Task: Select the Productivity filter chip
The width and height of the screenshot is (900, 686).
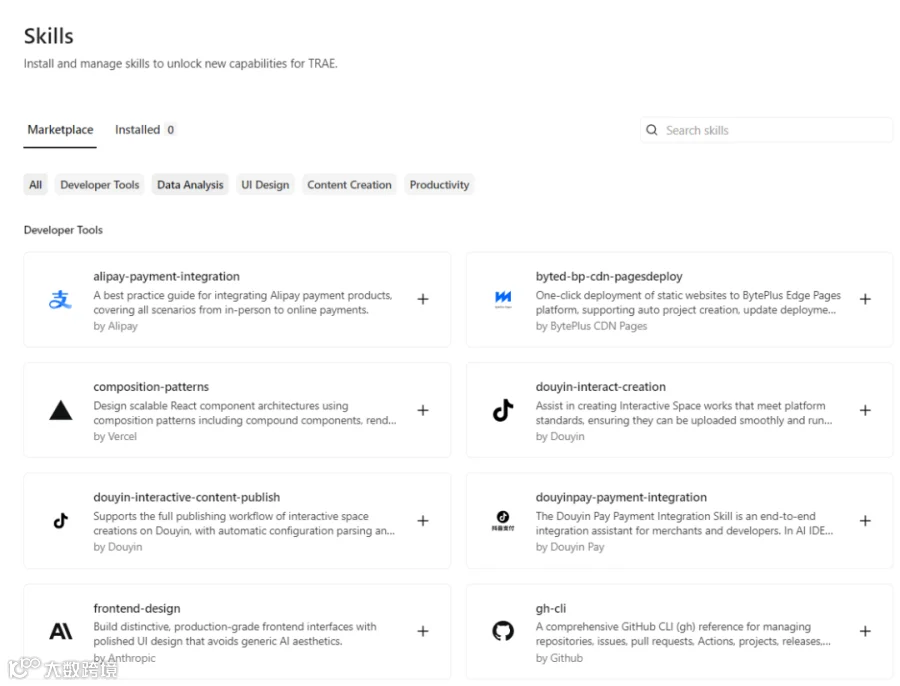Action: (x=439, y=185)
